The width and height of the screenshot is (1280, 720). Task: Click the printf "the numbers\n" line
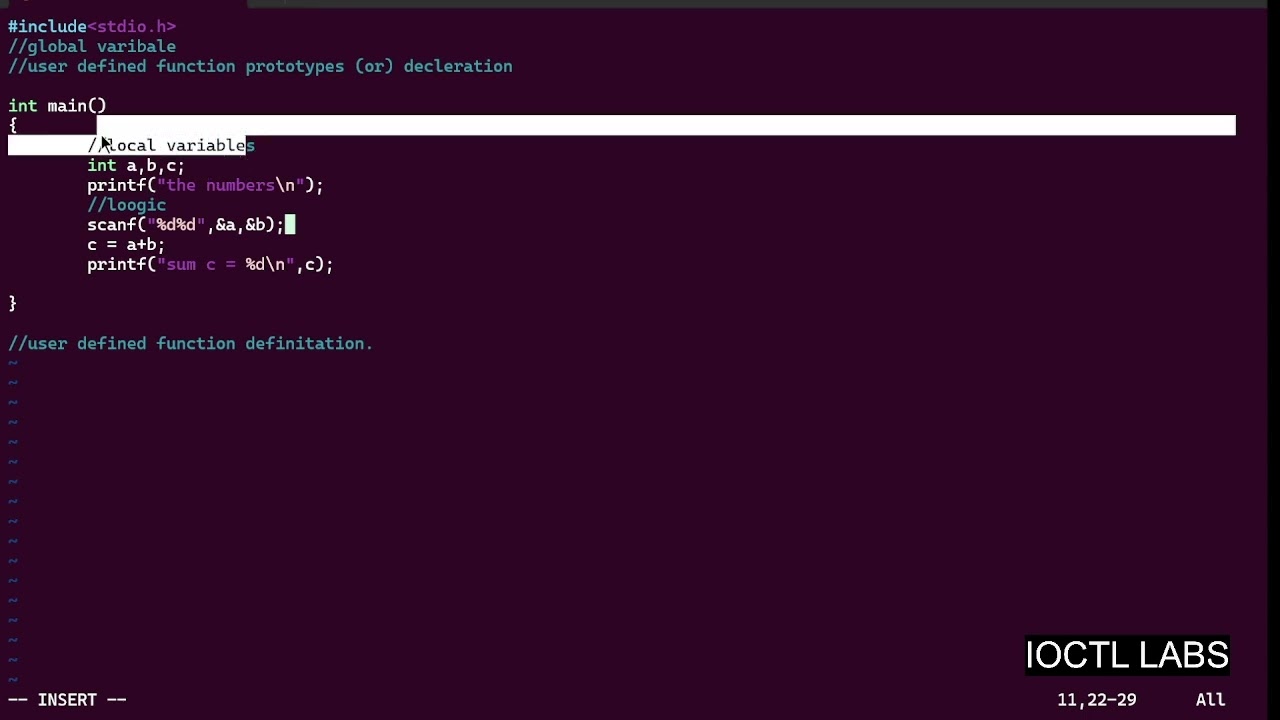(x=205, y=185)
